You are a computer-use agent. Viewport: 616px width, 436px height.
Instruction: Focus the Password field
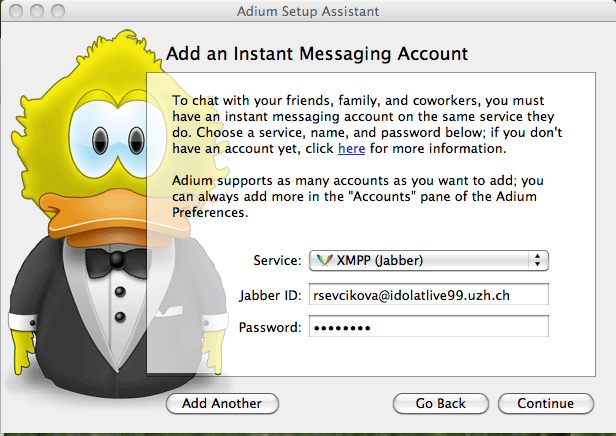point(429,327)
